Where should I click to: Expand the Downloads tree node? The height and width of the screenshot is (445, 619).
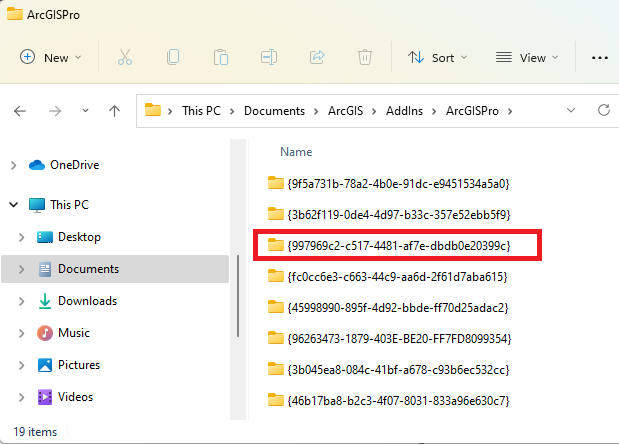click(21, 301)
